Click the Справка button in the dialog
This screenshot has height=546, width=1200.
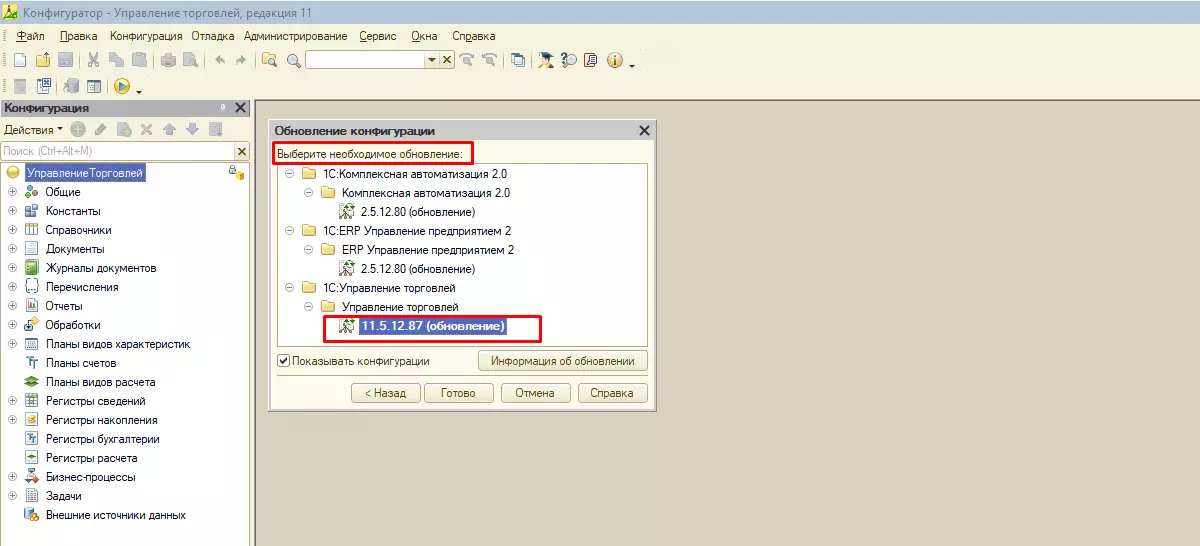(x=612, y=393)
